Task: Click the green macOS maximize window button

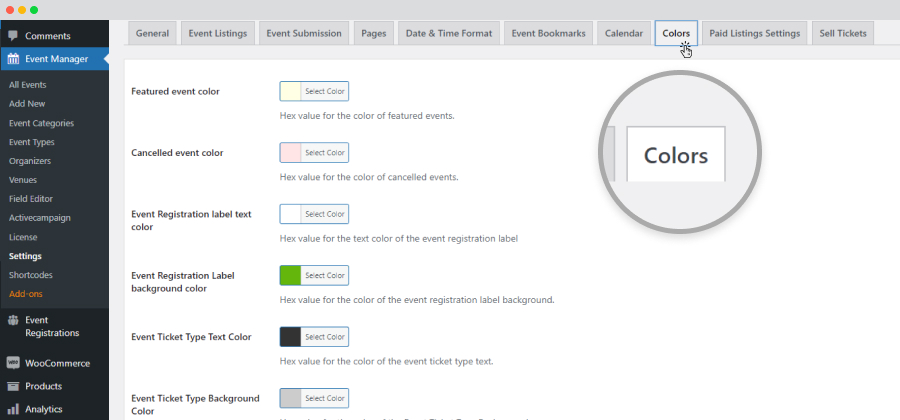Action: [x=34, y=10]
